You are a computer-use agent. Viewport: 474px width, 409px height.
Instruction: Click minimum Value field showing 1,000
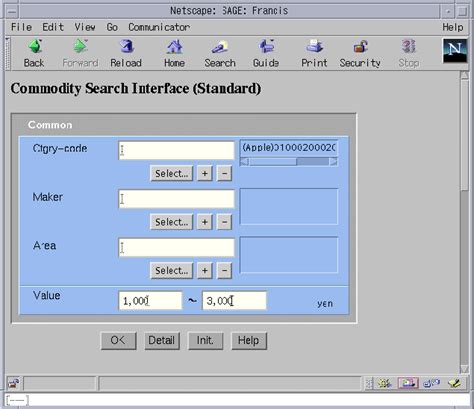click(150, 301)
